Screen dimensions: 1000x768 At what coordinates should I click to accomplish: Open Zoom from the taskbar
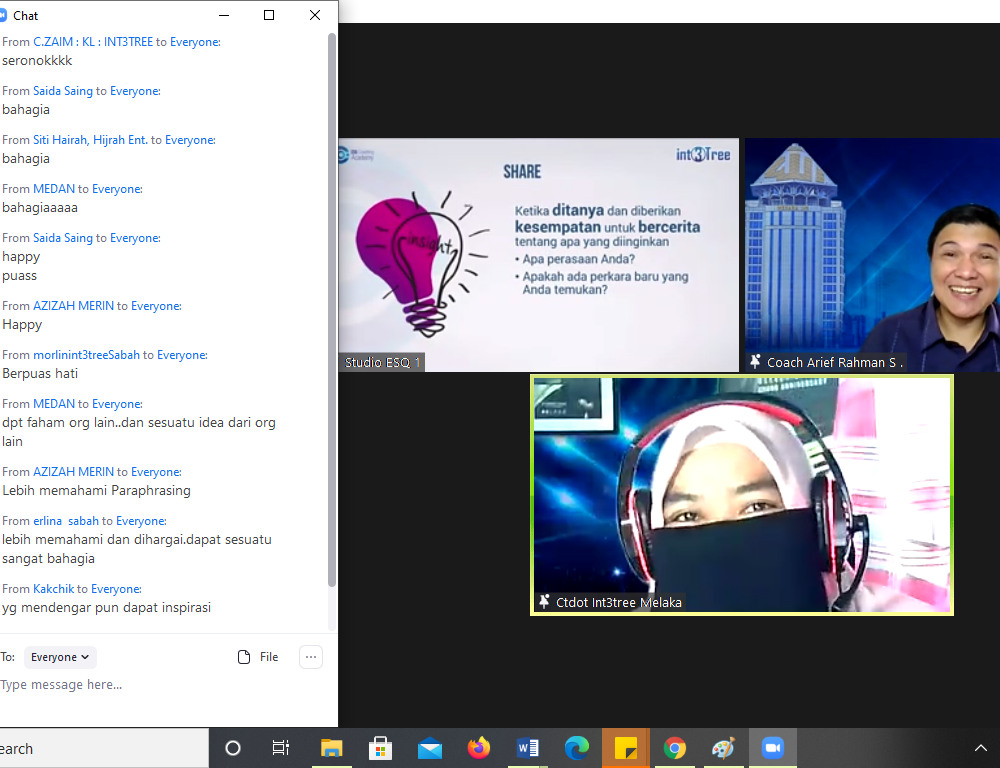click(x=772, y=748)
